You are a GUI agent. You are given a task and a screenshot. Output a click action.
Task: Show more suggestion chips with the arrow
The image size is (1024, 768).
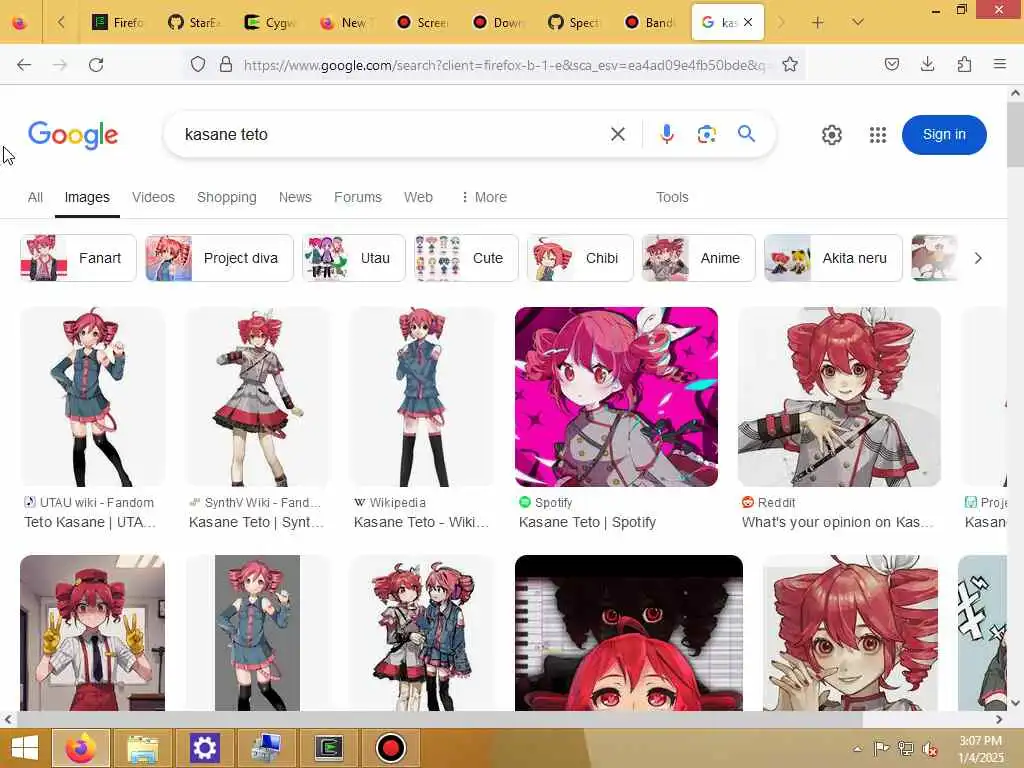point(978,258)
